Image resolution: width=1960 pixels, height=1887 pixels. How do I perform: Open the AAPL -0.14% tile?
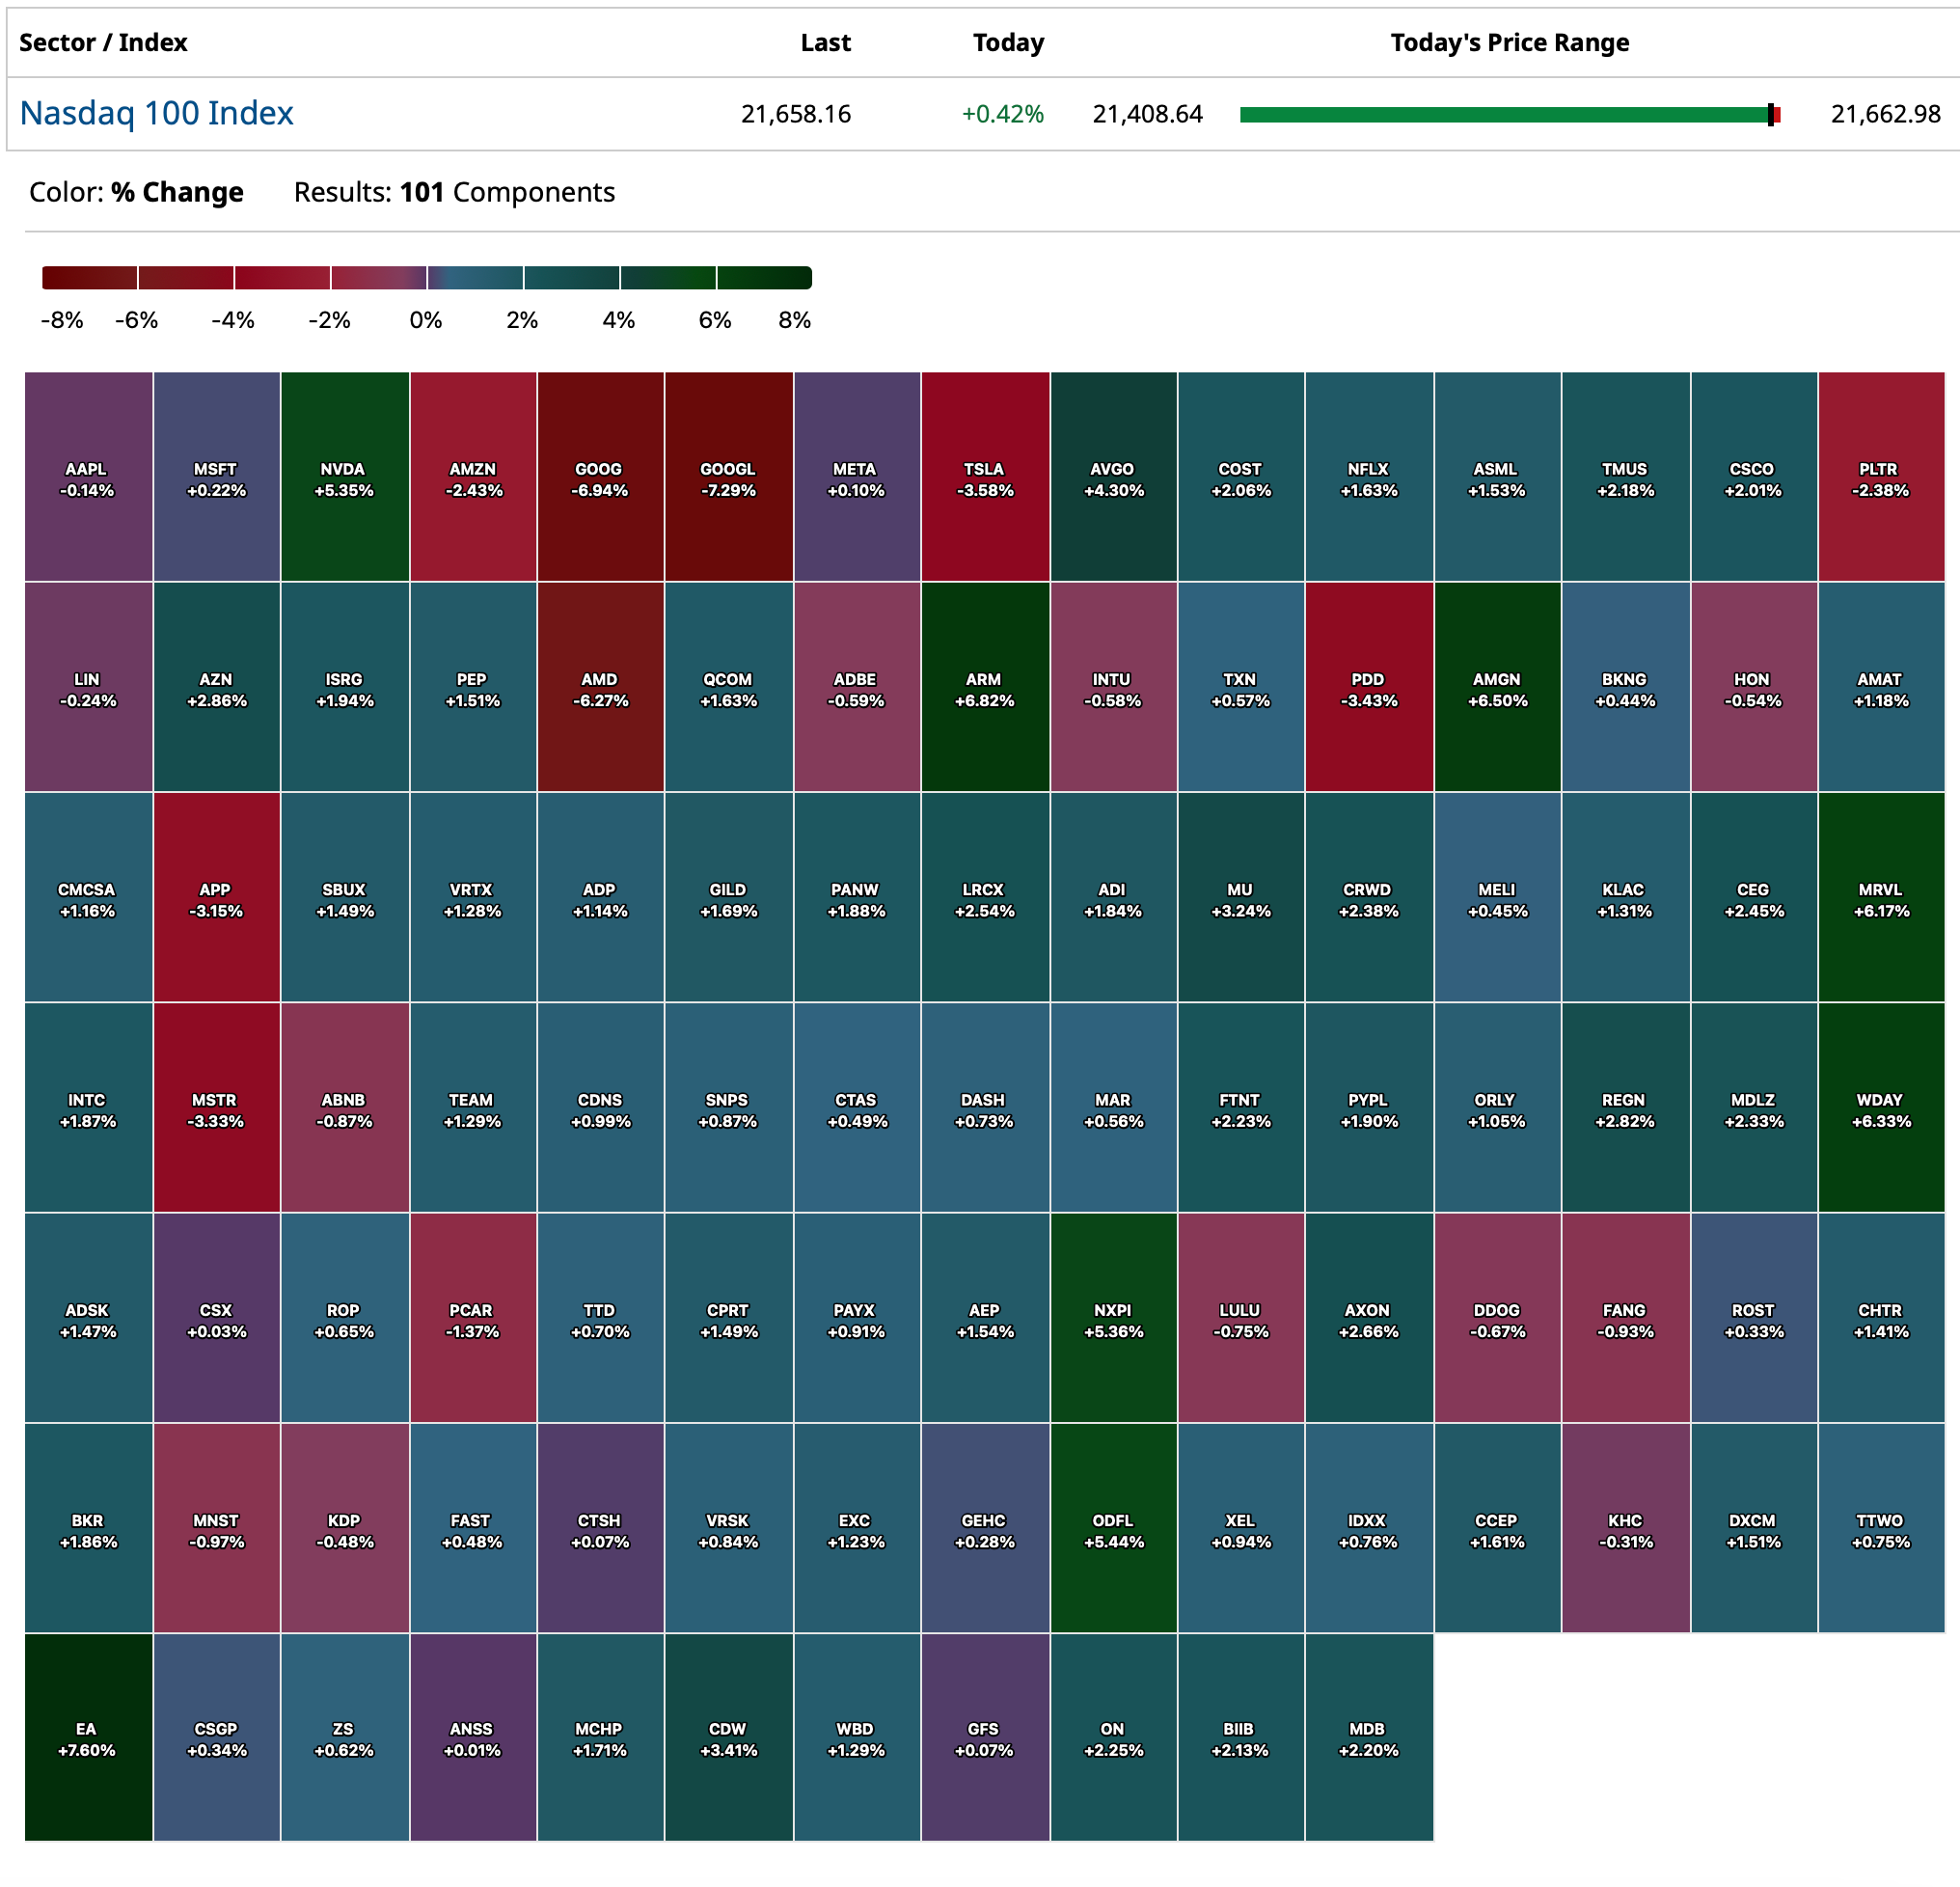(x=88, y=478)
